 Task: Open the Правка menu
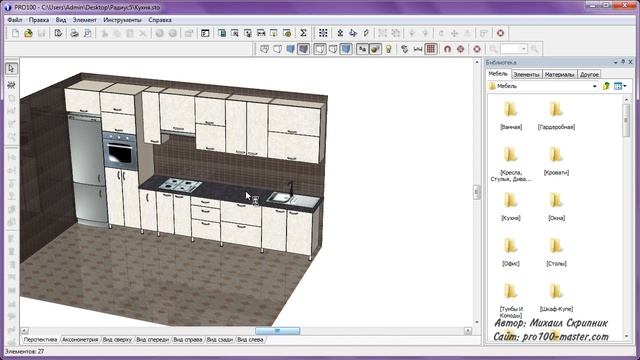click(39, 20)
